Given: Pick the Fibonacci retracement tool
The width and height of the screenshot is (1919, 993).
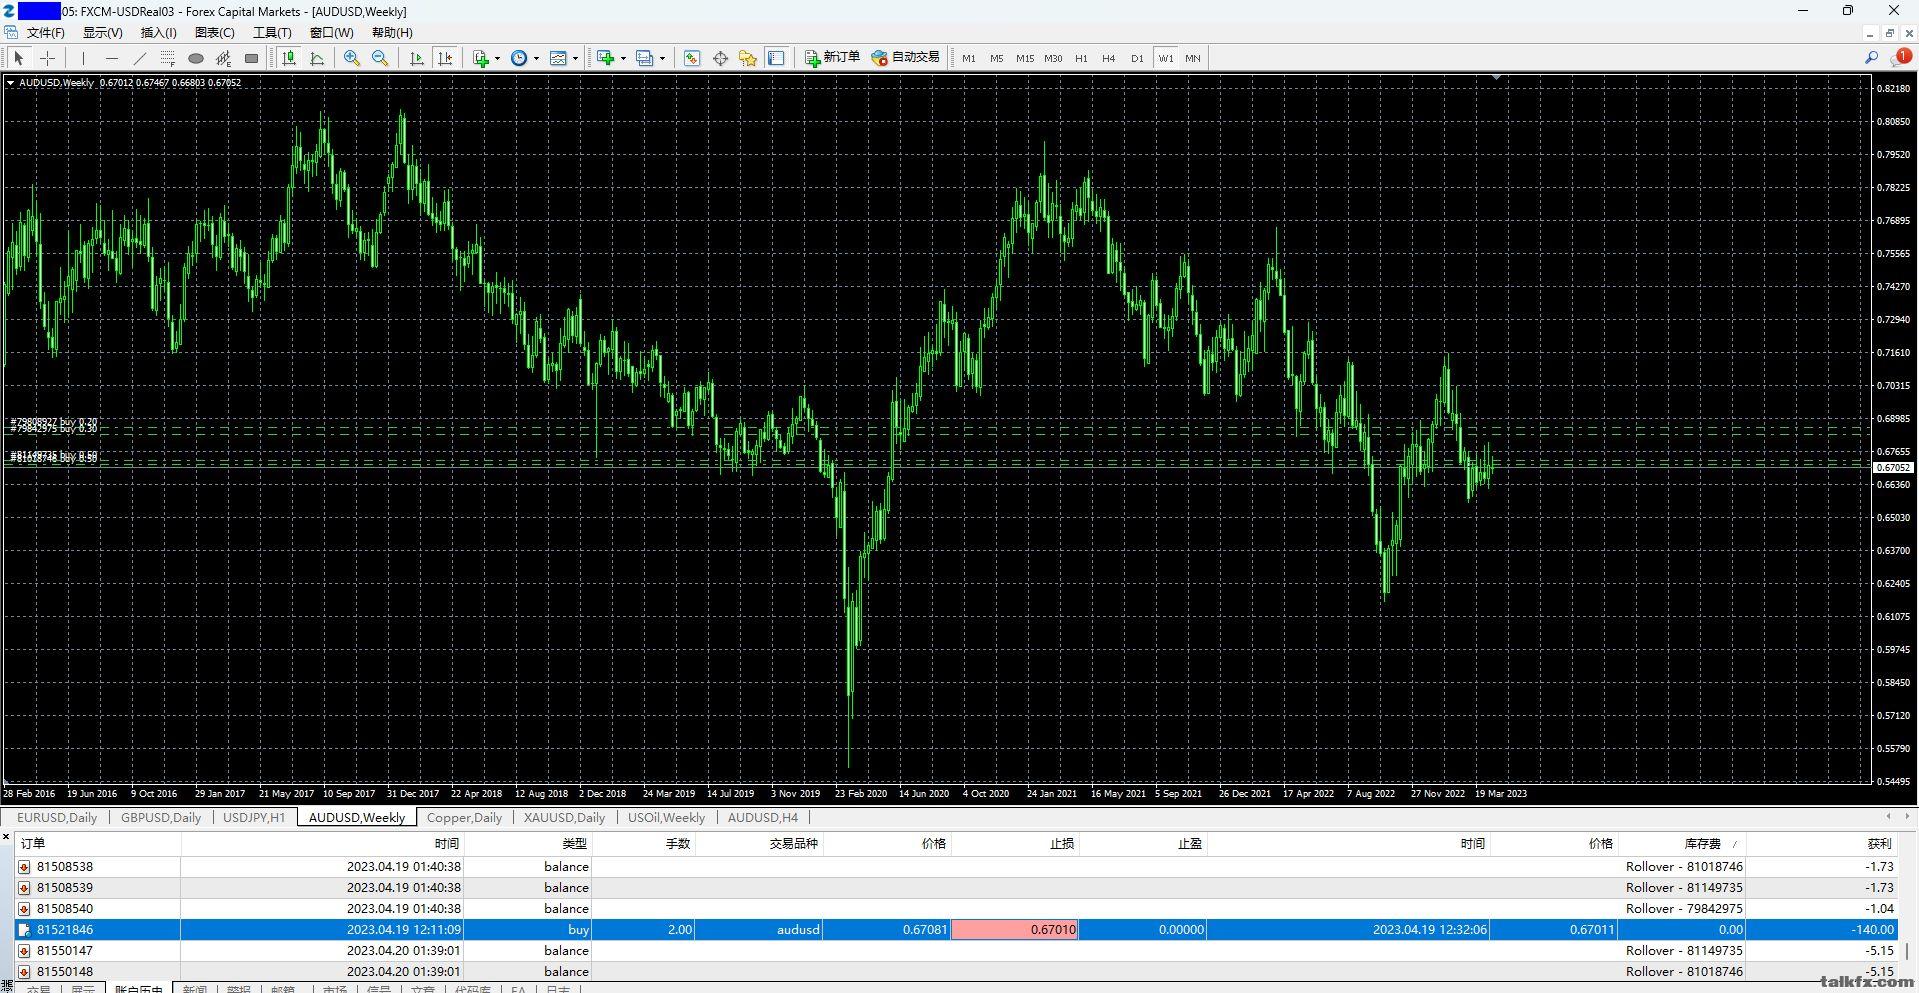Looking at the screenshot, I should pyautogui.click(x=168, y=58).
